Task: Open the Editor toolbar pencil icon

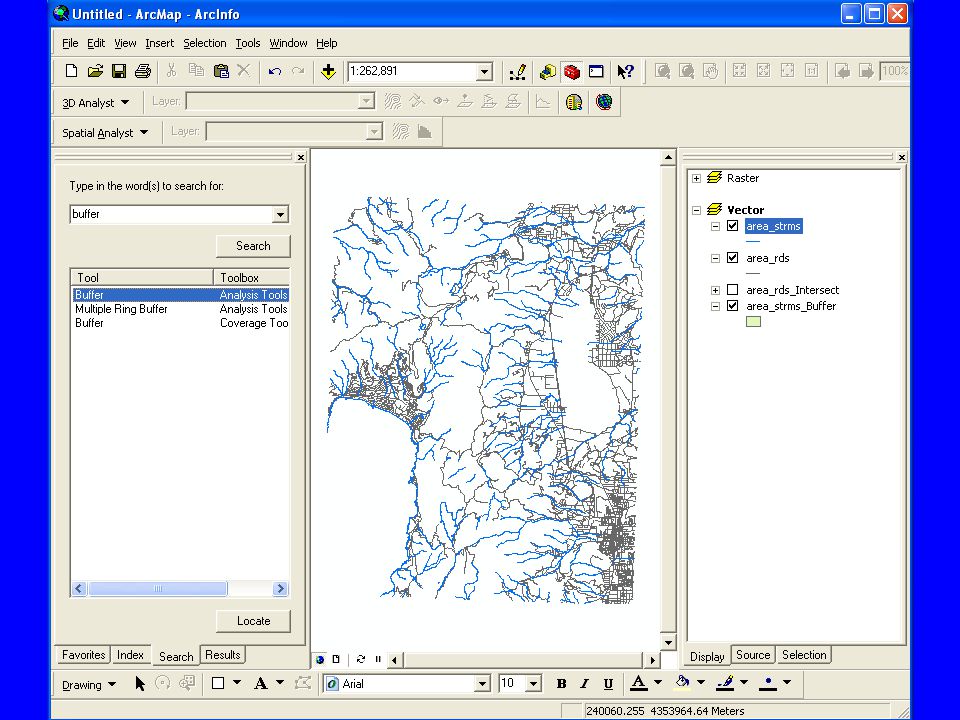Action: point(518,72)
